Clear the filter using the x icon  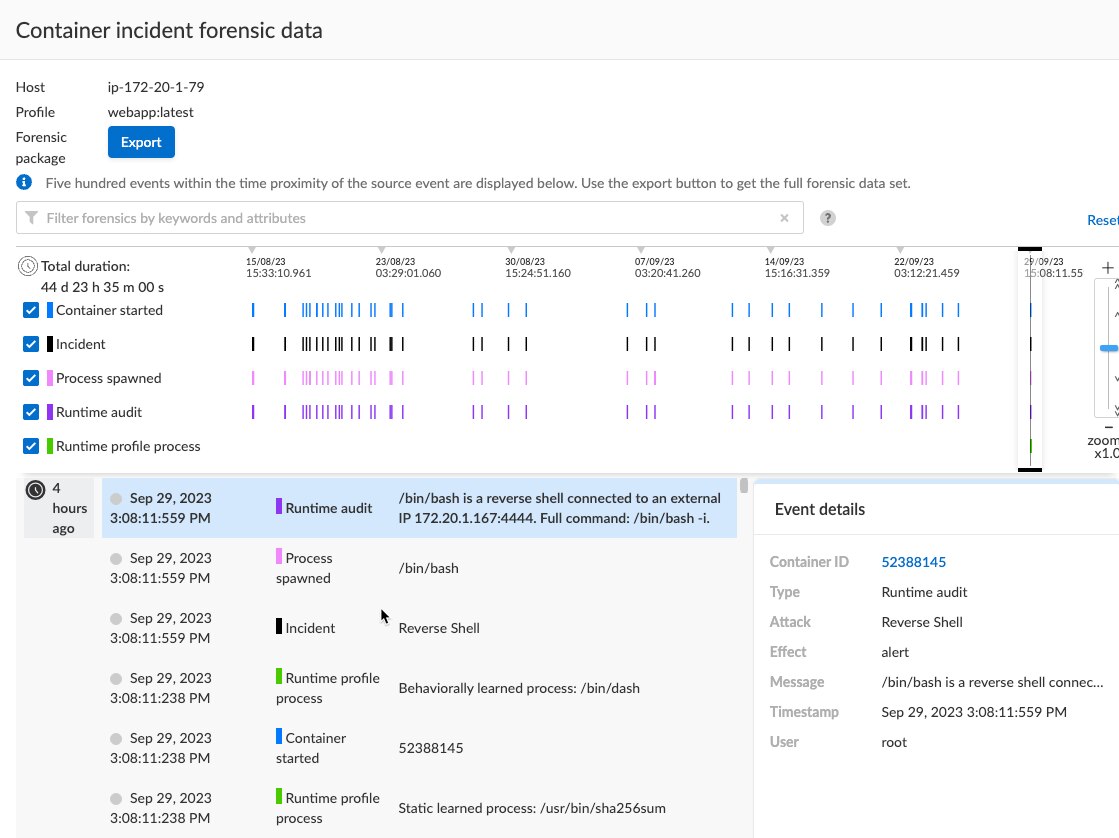pos(784,217)
